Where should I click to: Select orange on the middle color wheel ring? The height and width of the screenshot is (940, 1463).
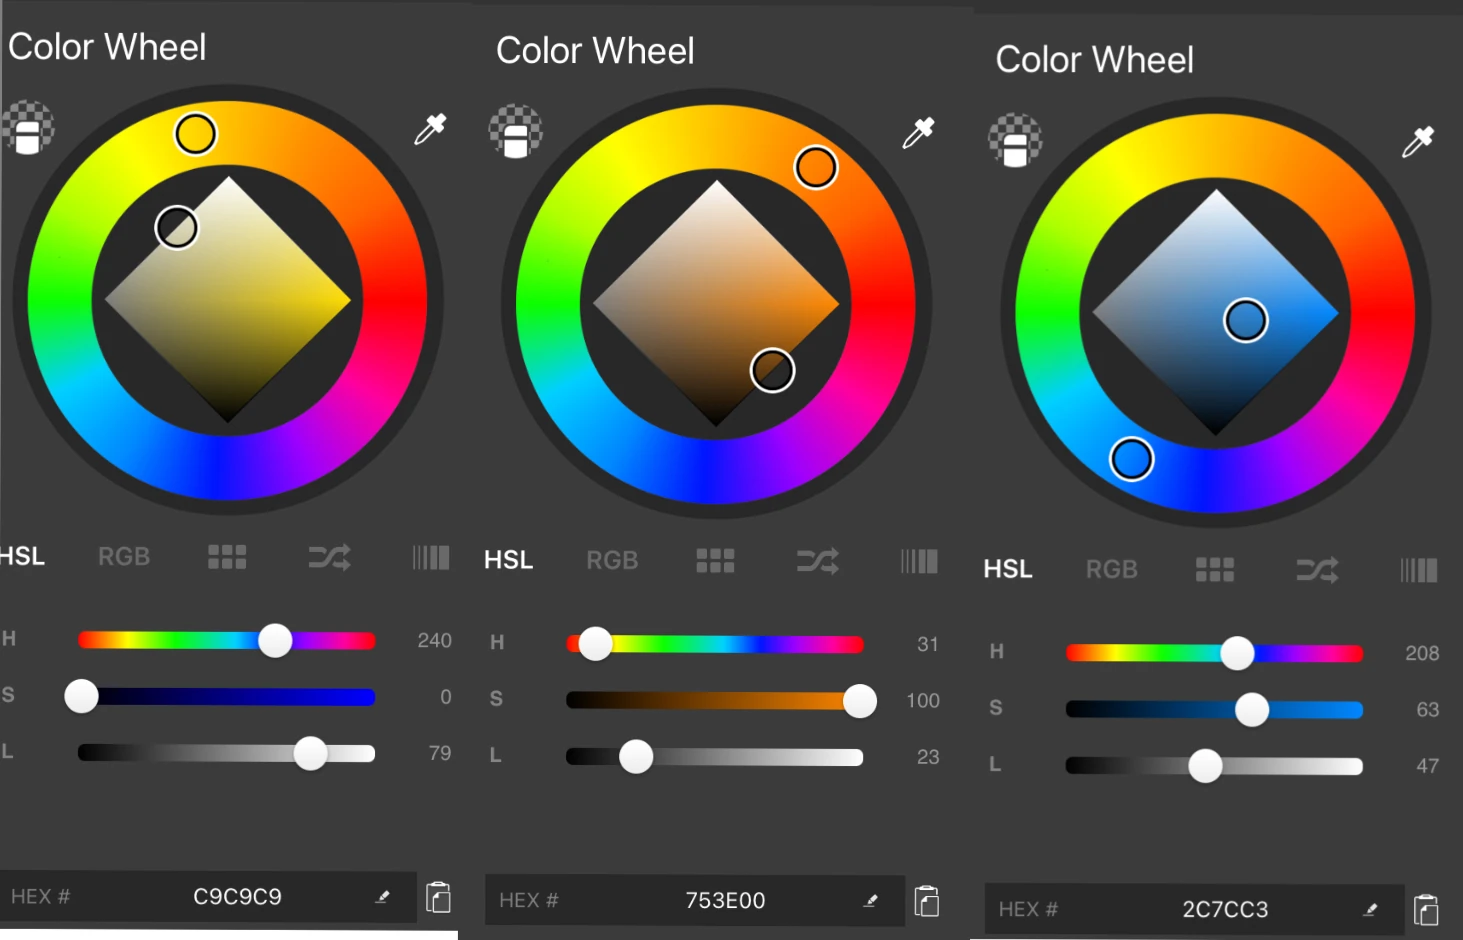coord(816,167)
